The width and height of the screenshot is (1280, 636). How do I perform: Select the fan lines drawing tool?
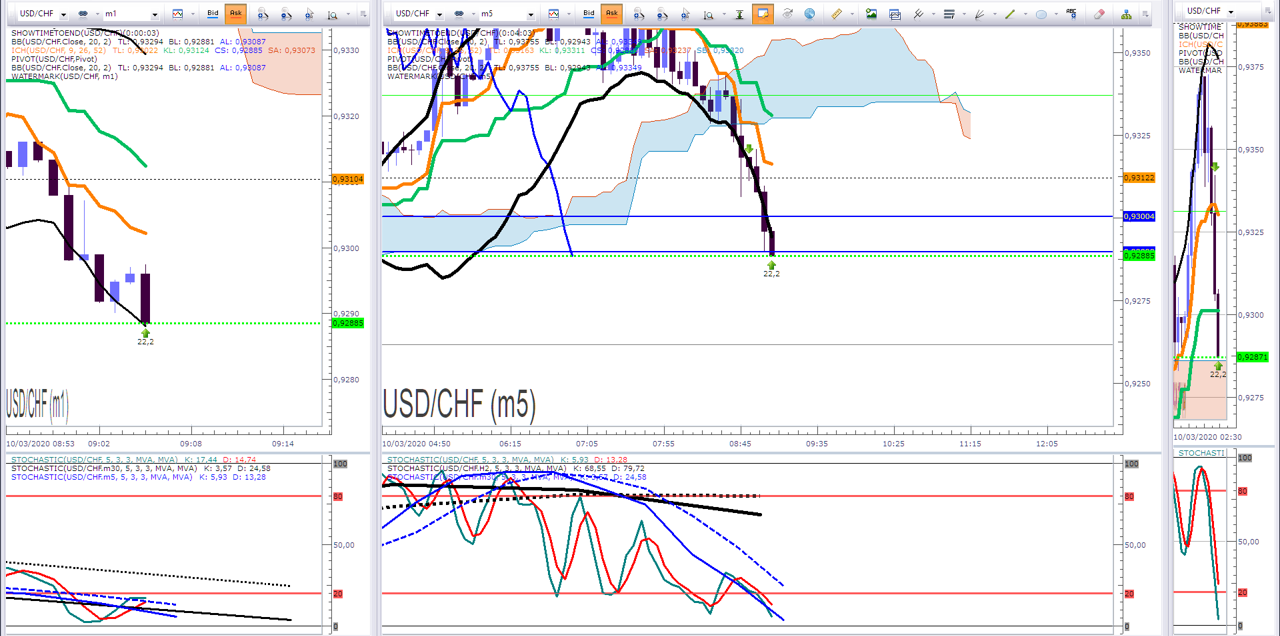point(979,14)
